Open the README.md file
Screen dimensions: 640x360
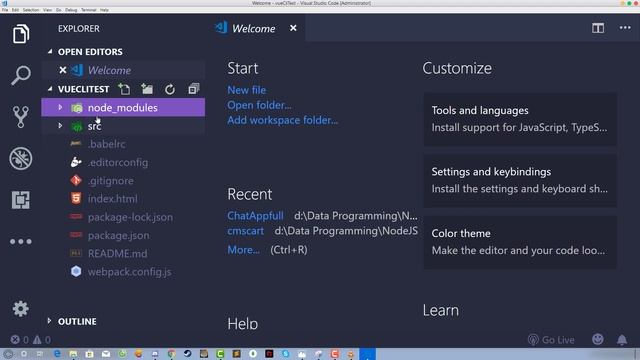click(x=123, y=253)
